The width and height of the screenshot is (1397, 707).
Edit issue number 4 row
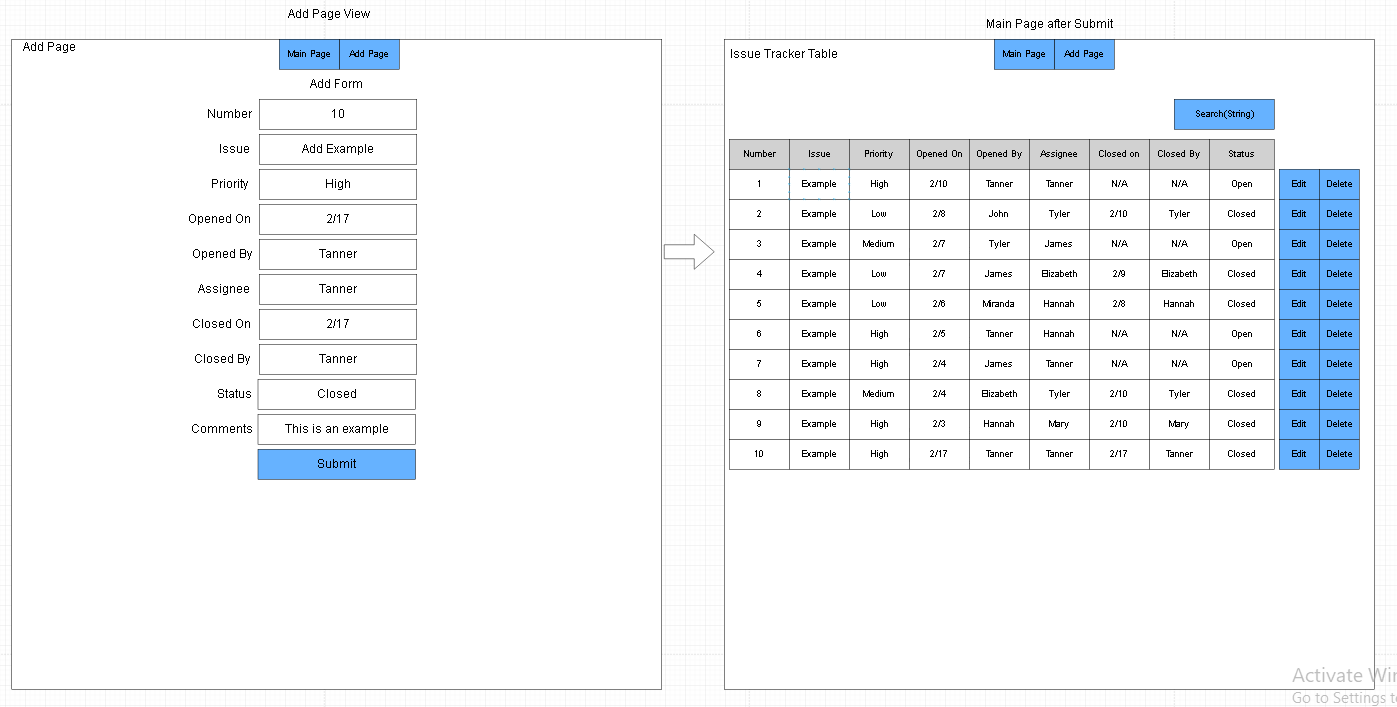1299,274
